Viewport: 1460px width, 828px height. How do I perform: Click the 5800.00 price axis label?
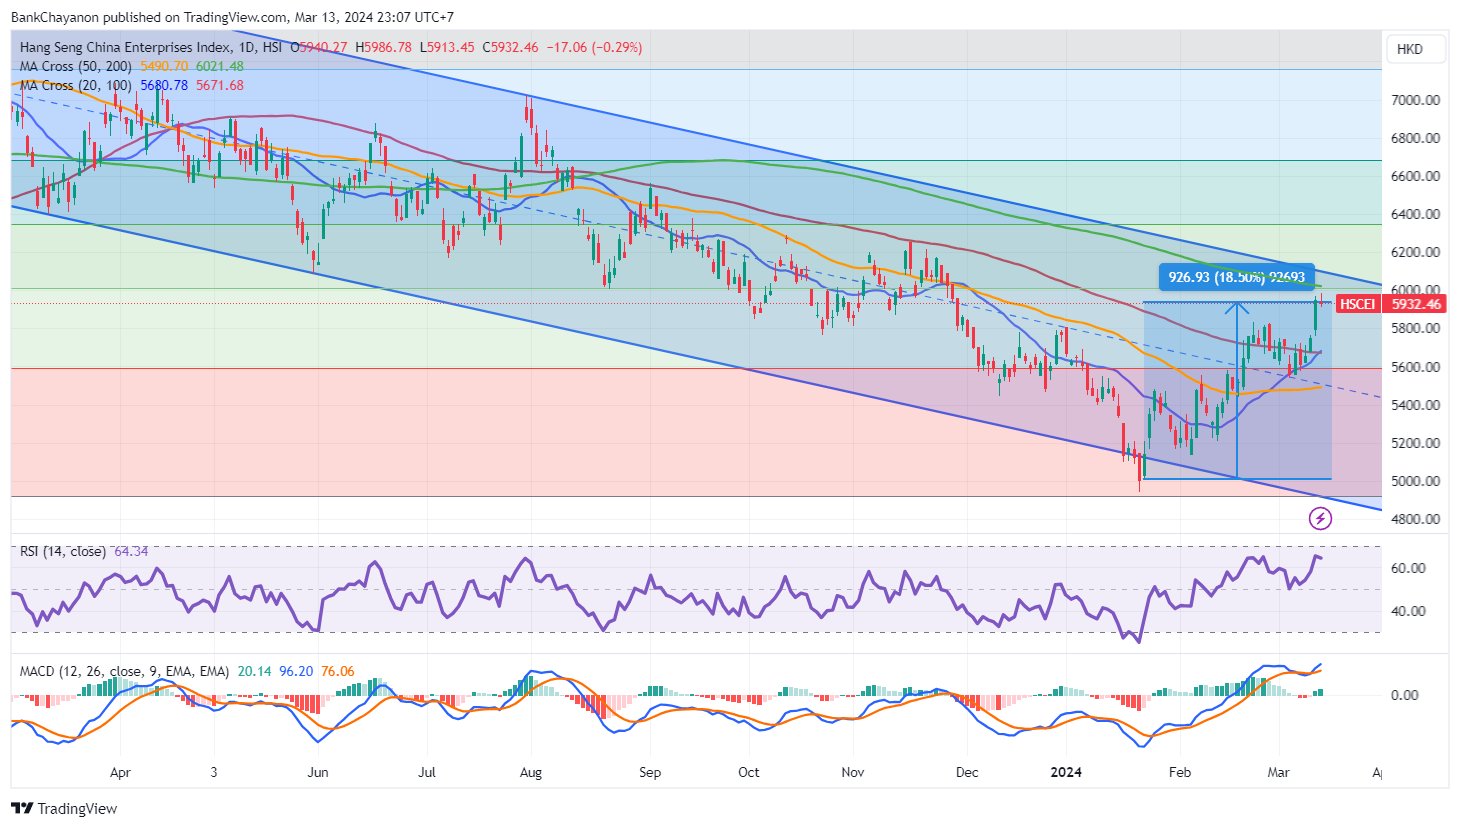[1415, 328]
